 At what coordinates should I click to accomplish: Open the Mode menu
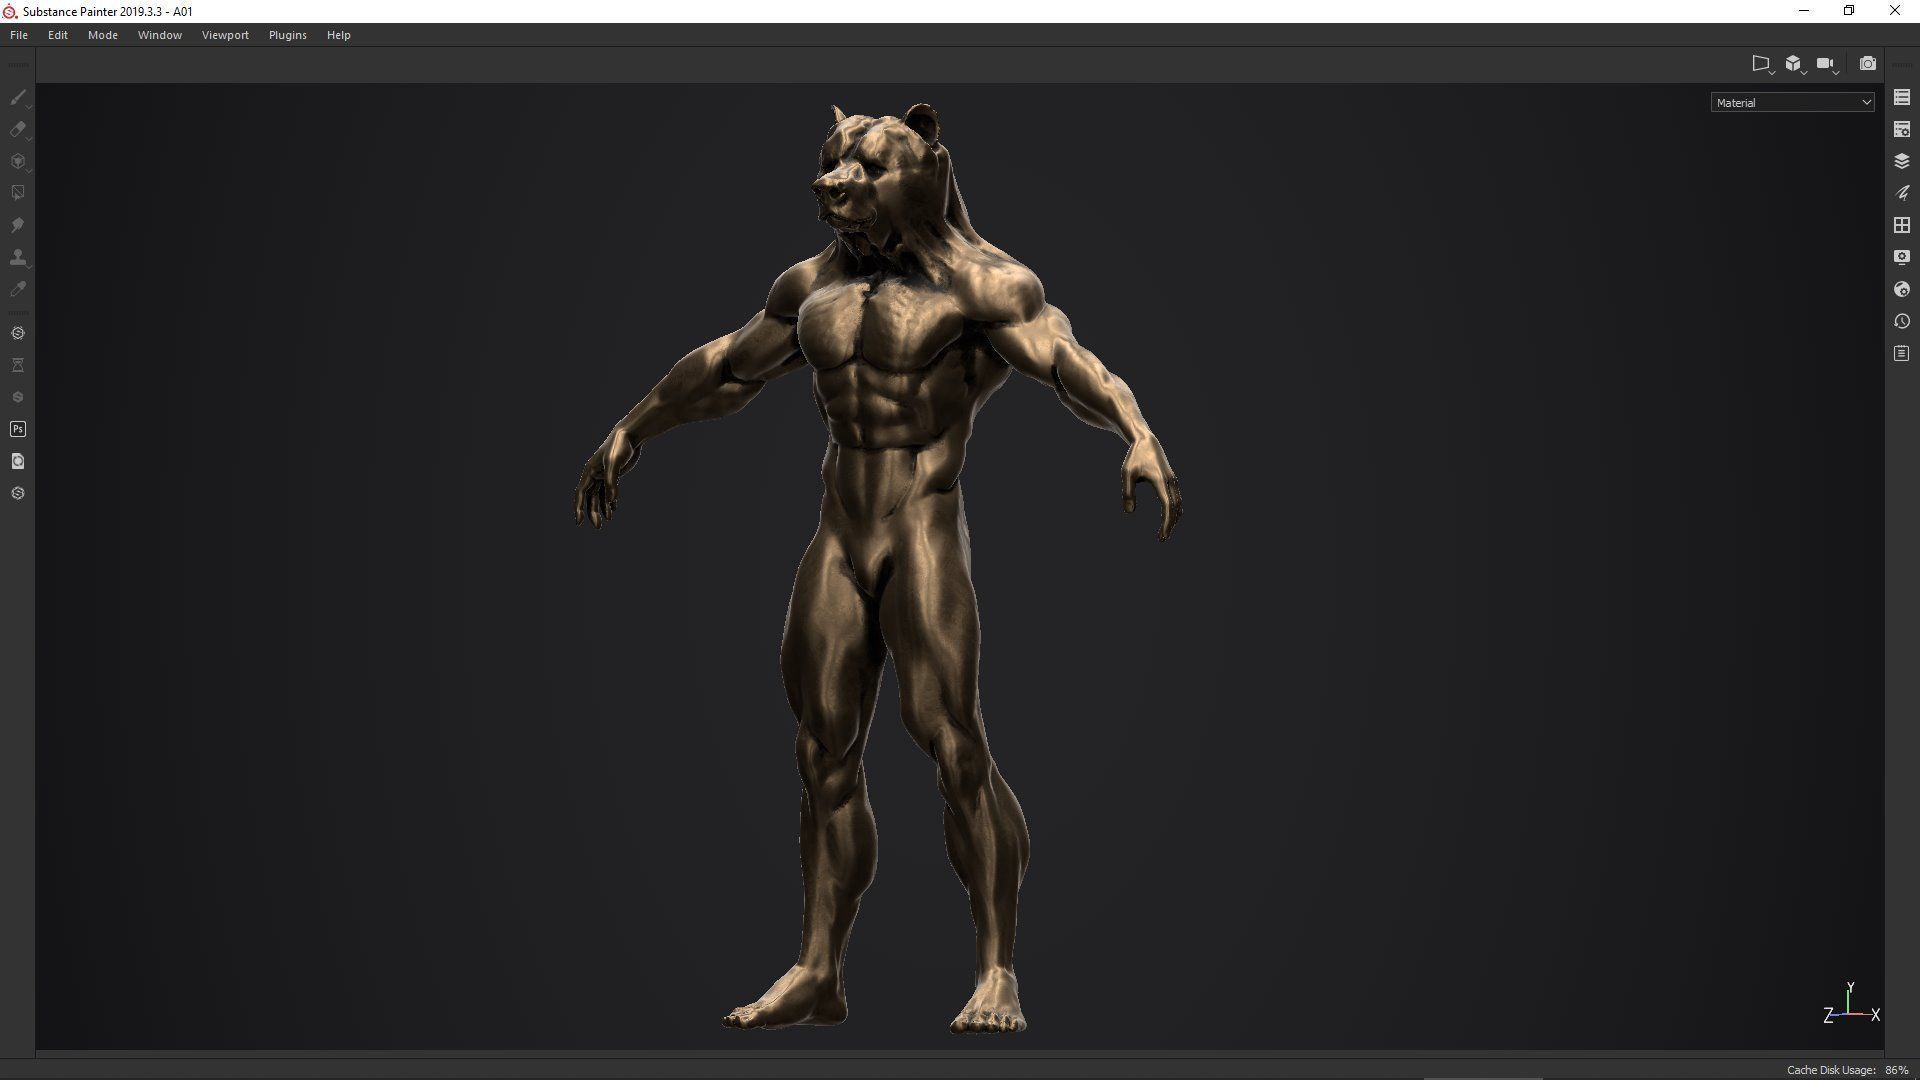click(x=103, y=35)
